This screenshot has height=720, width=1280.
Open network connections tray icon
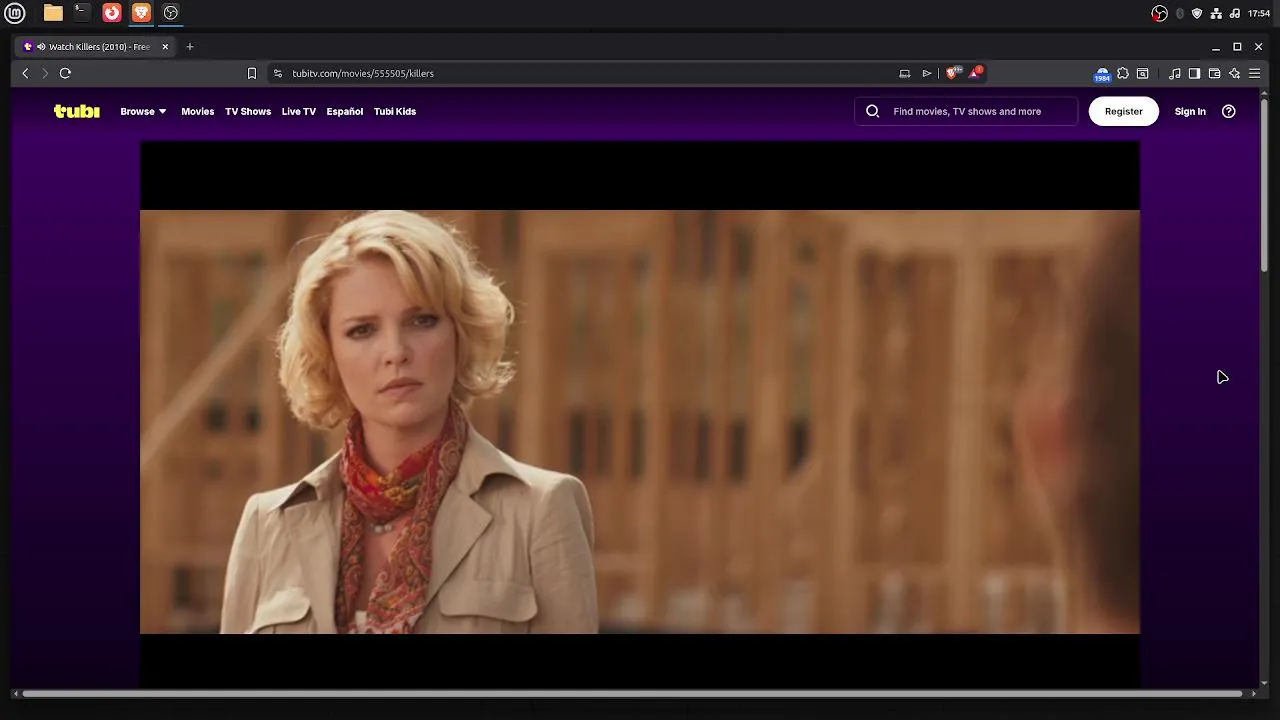(1216, 13)
